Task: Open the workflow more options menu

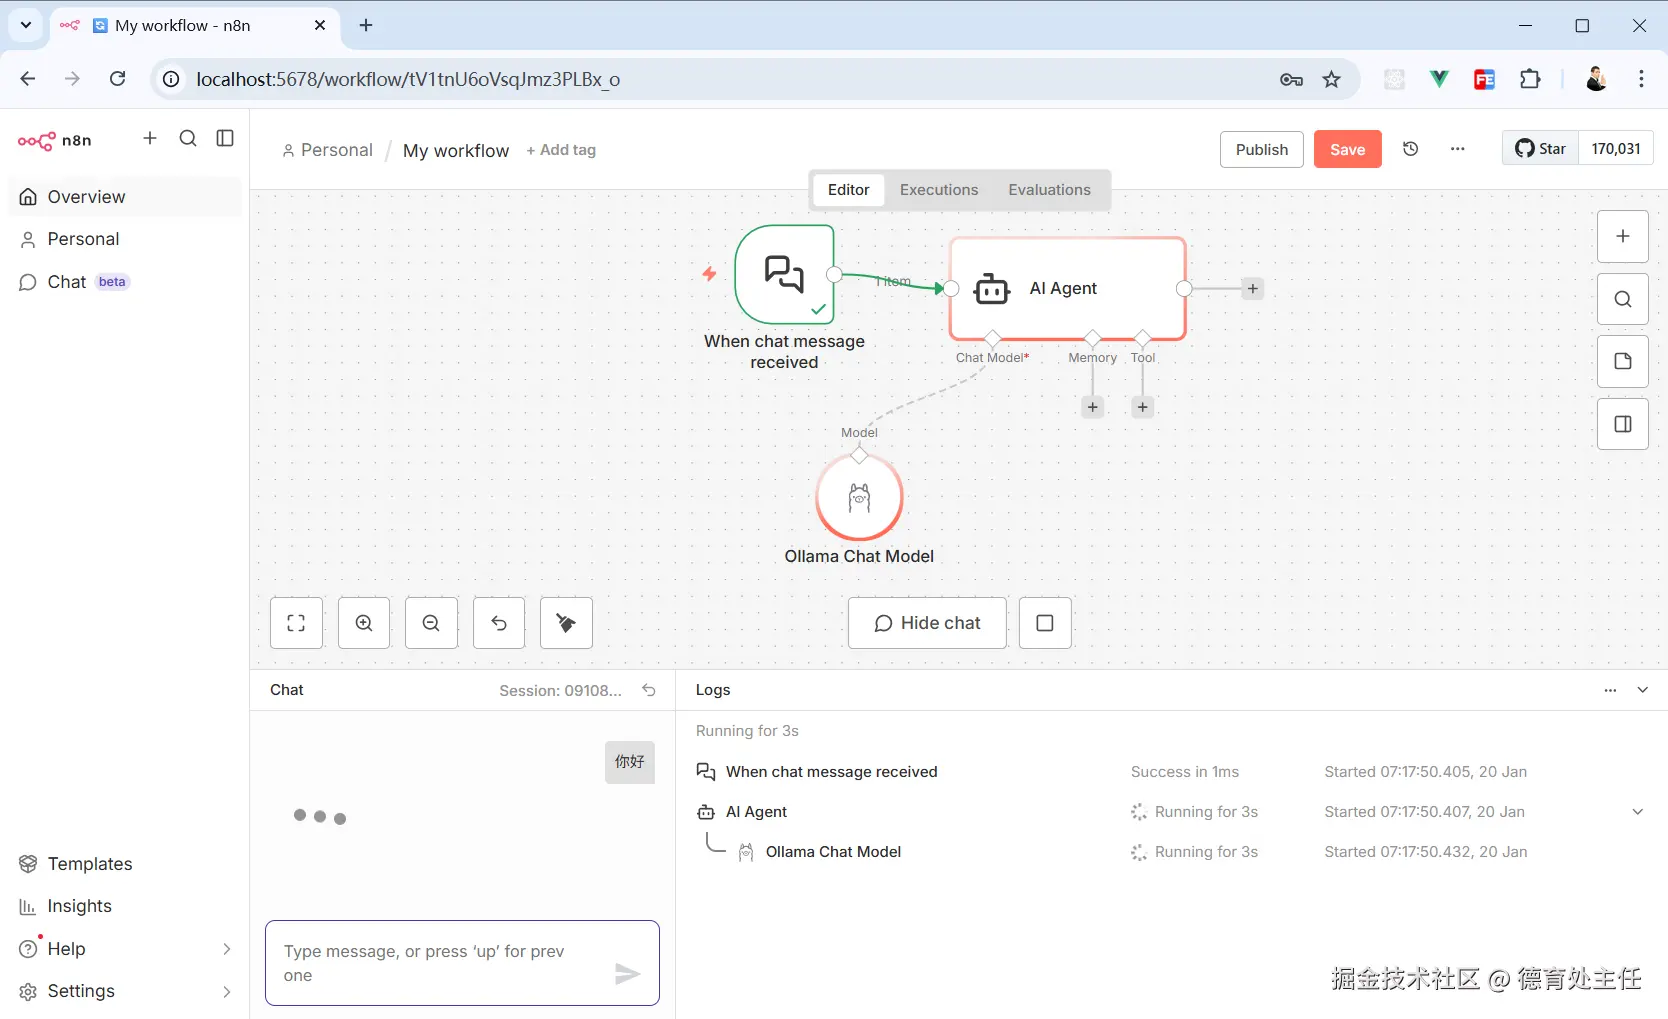Action: pyautogui.click(x=1458, y=149)
